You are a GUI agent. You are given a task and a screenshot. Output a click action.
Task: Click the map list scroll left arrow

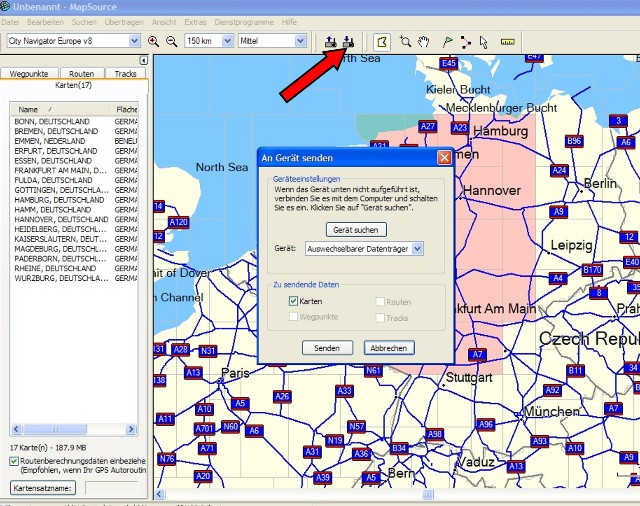tap(16, 429)
